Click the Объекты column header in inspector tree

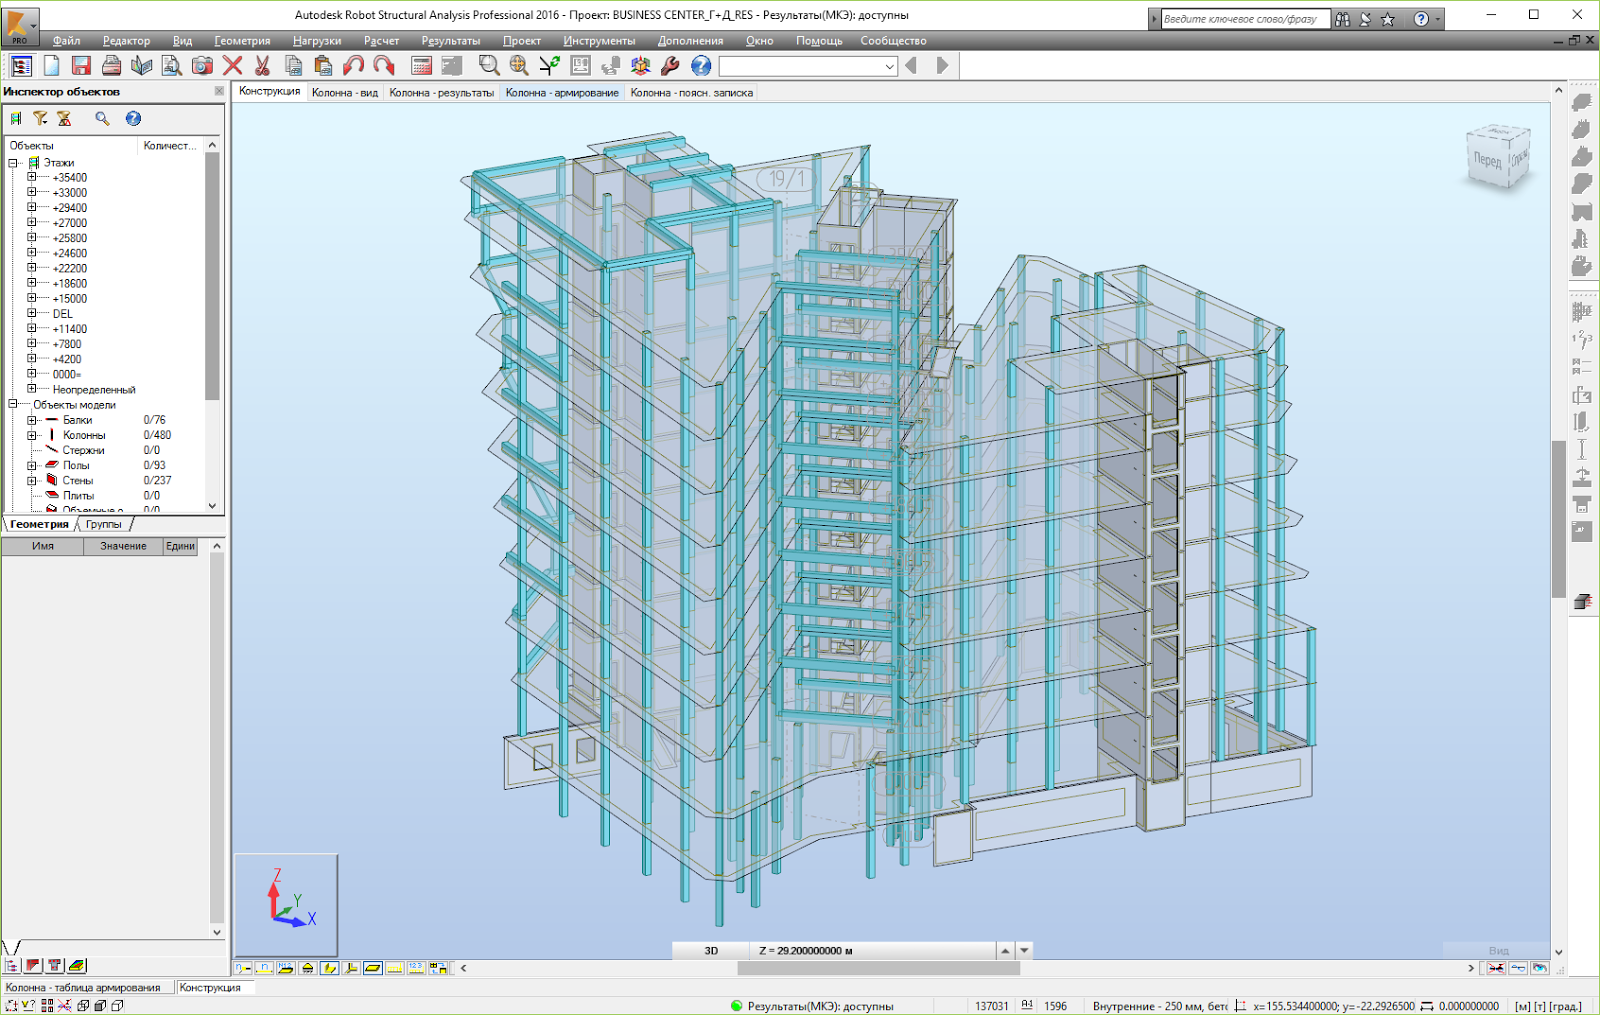[x=70, y=146]
